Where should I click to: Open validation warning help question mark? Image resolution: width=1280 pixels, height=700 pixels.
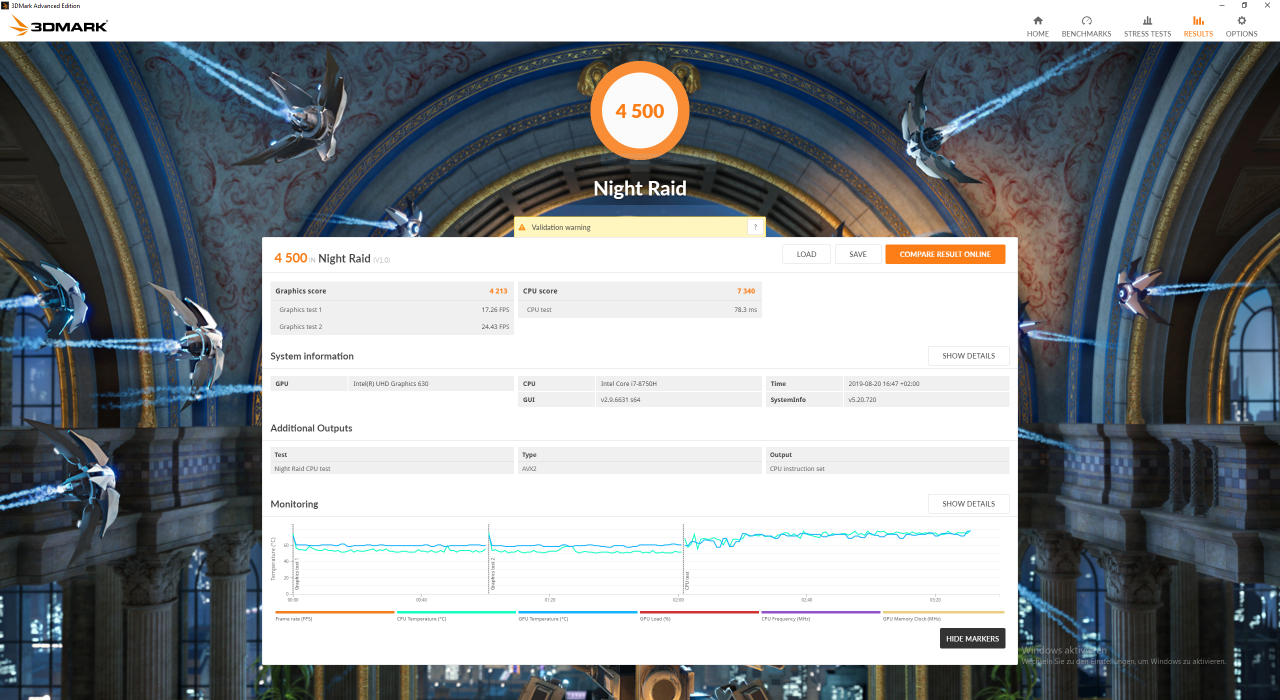click(x=755, y=227)
